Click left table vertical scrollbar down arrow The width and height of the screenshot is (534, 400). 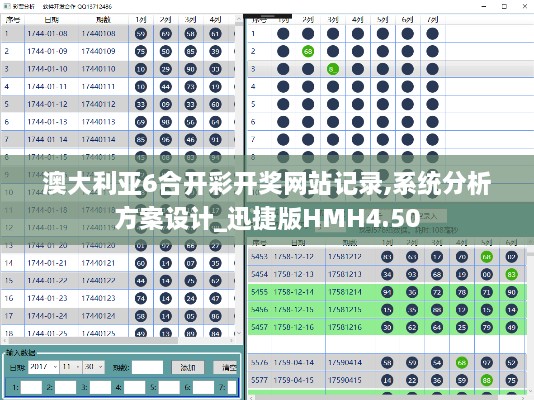(x=239, y=333)
